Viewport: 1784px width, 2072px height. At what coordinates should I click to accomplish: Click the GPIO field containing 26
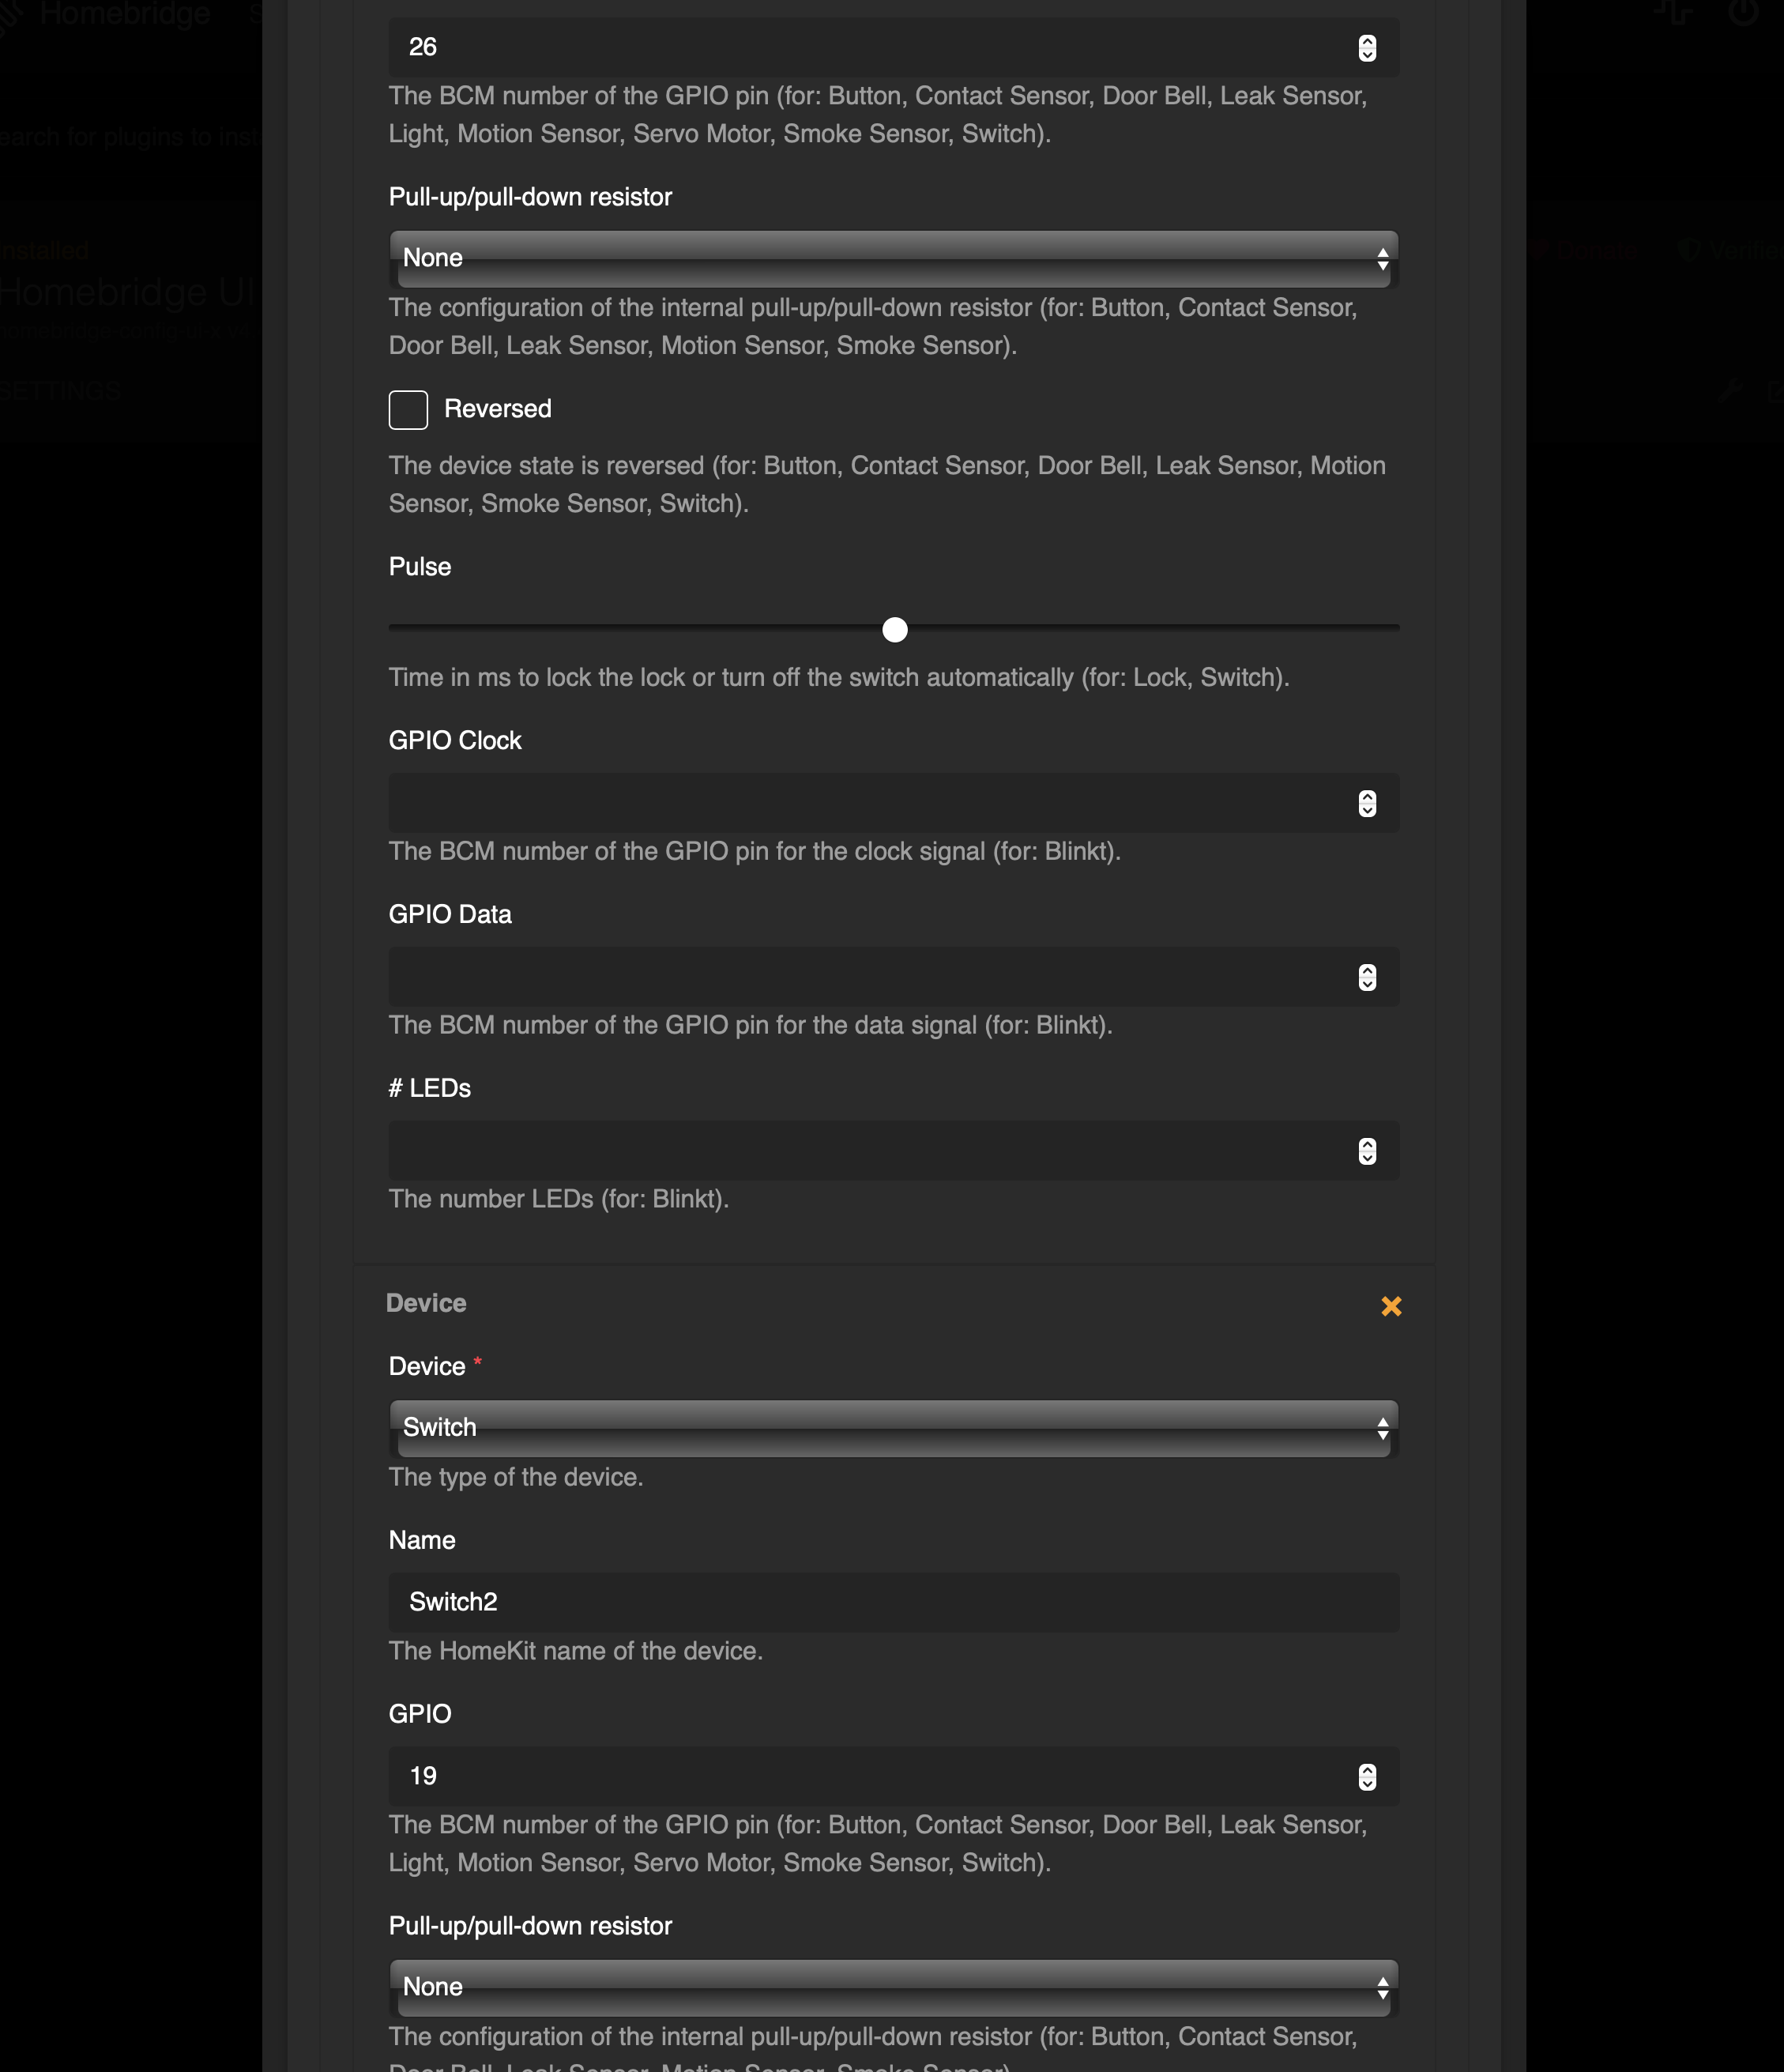[x=894, y=47]
